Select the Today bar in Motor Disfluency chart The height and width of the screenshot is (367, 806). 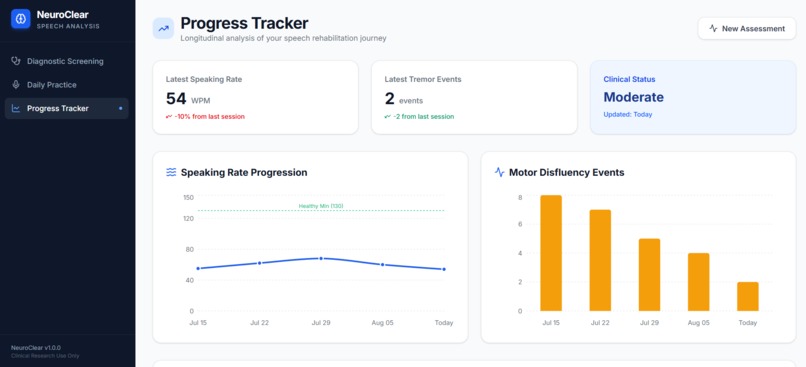click(748, 297)
